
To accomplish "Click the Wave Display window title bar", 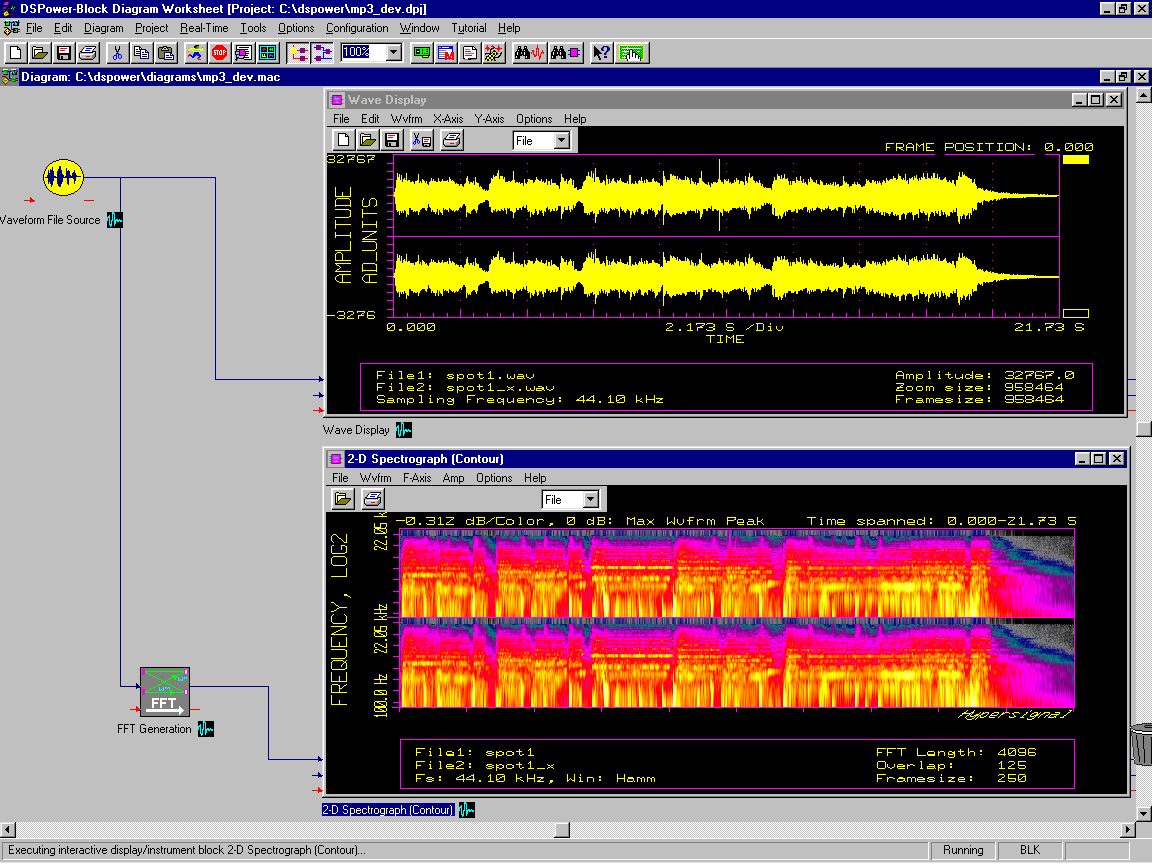I will [x=726, y=100].
